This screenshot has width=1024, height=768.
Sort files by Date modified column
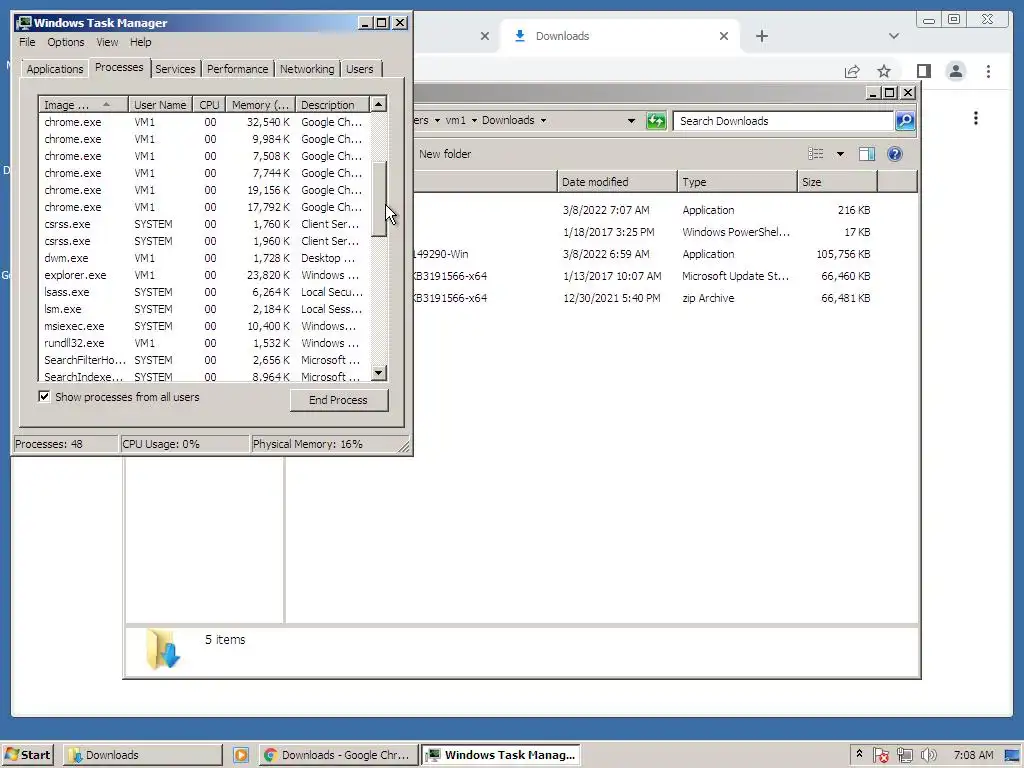pos(617,182)
